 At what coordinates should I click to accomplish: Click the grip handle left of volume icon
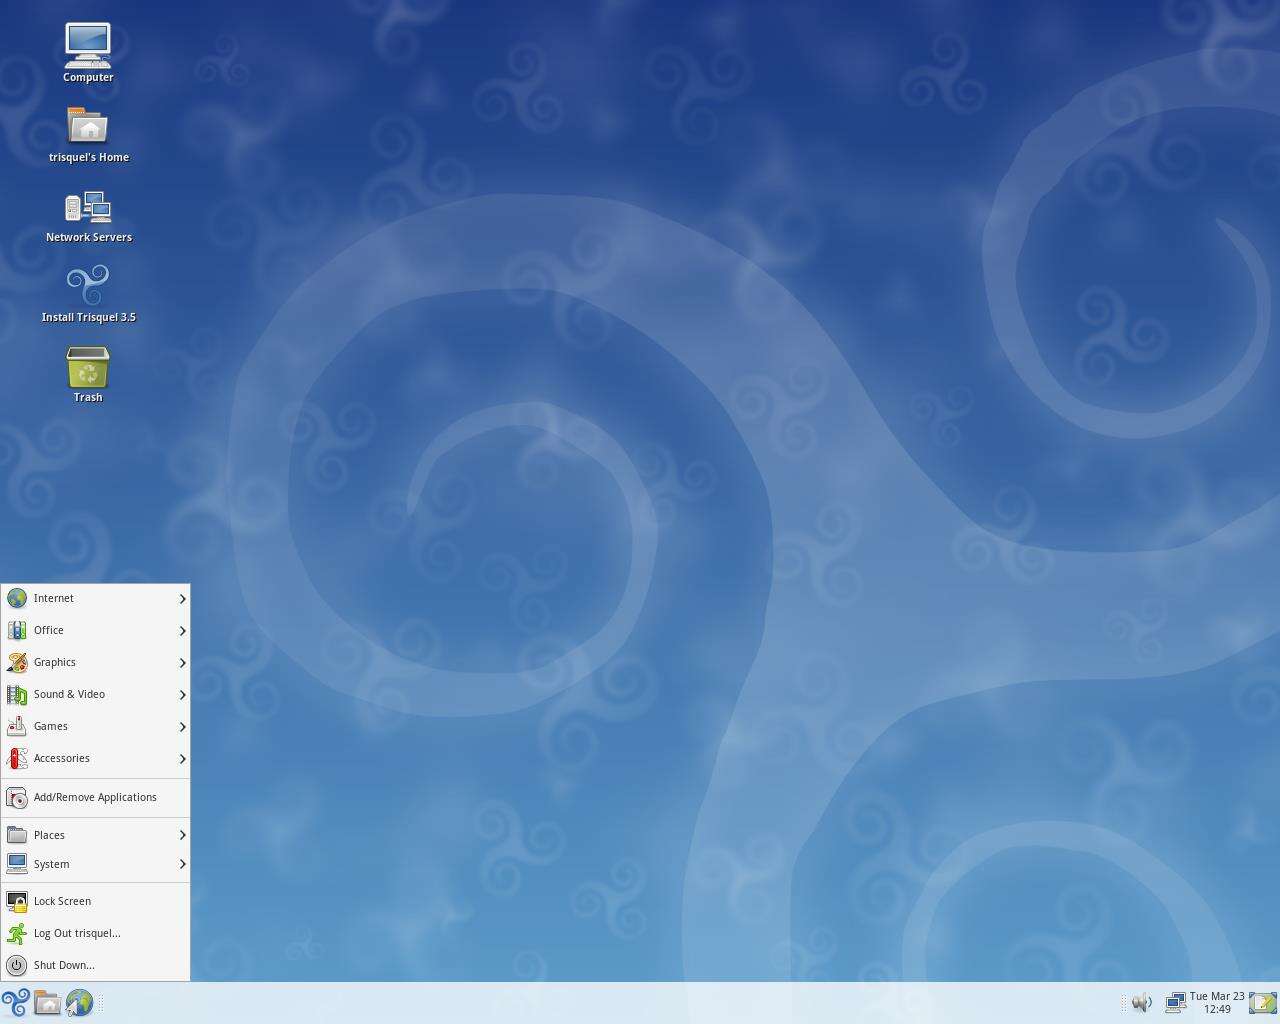[x=1124, y=1002]
